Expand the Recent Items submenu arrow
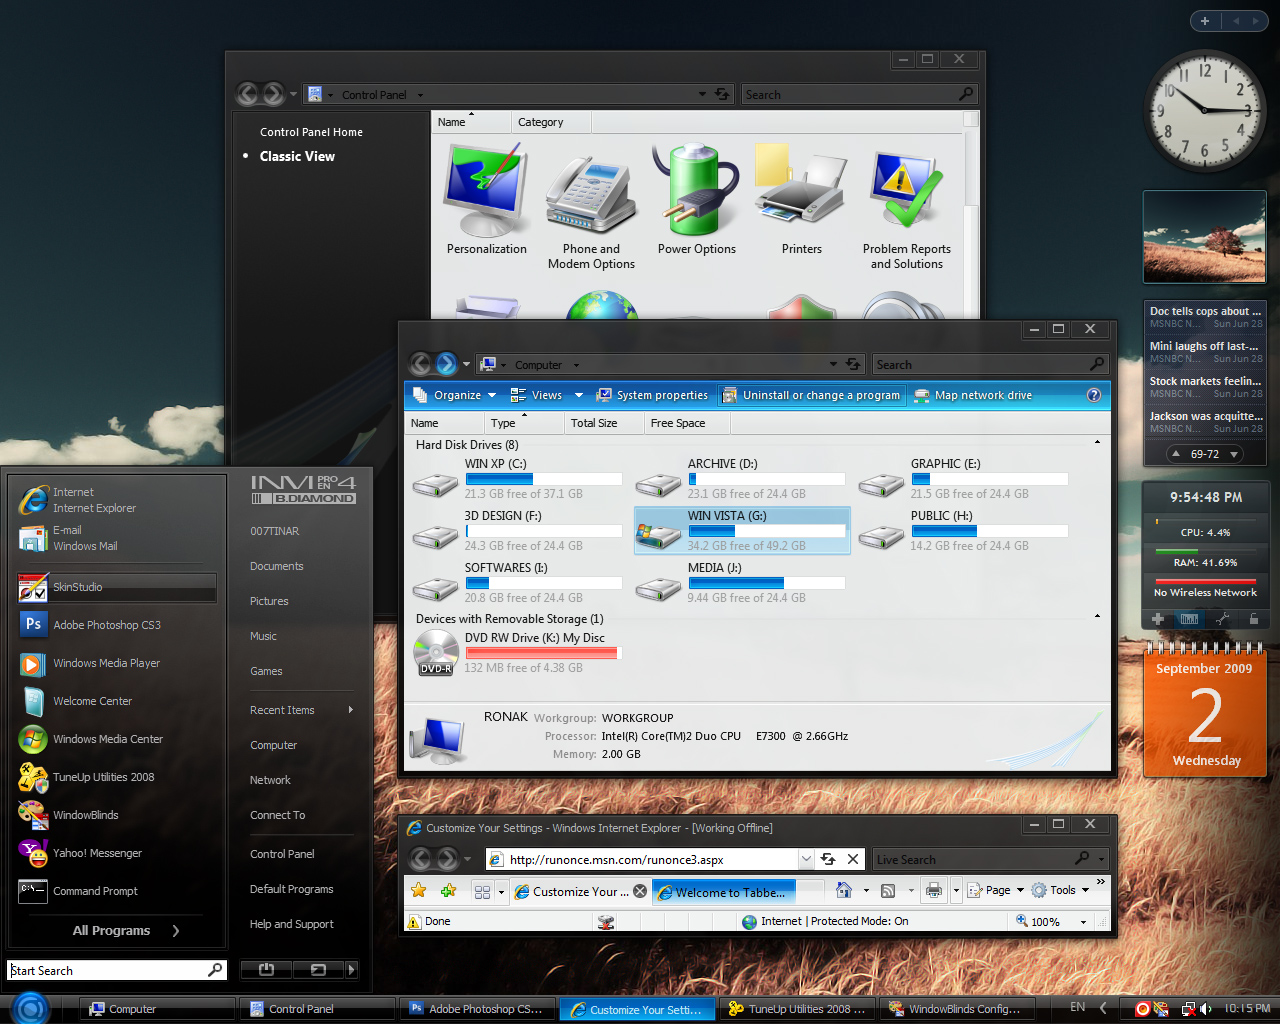This screenshot has height=1024, width=1280. (x=350, y=710)
